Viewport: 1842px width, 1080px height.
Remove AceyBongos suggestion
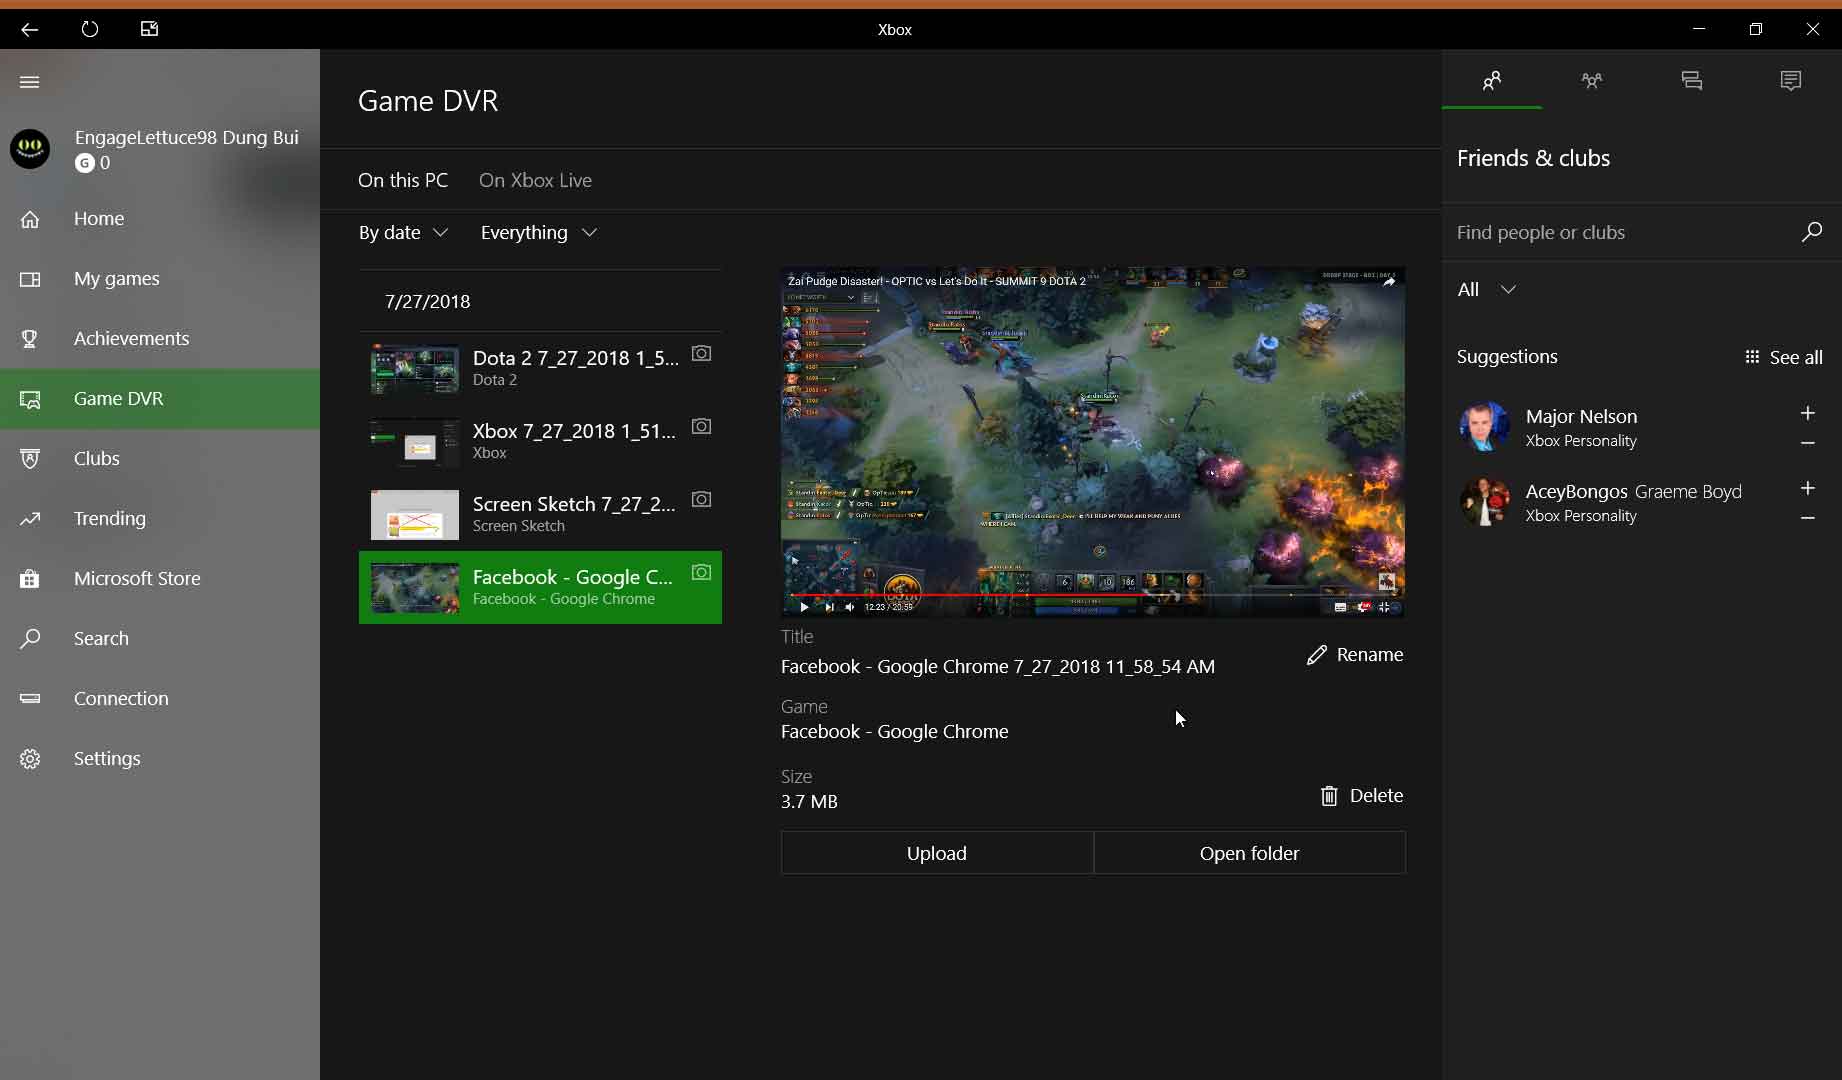(x=1807, y=517)
